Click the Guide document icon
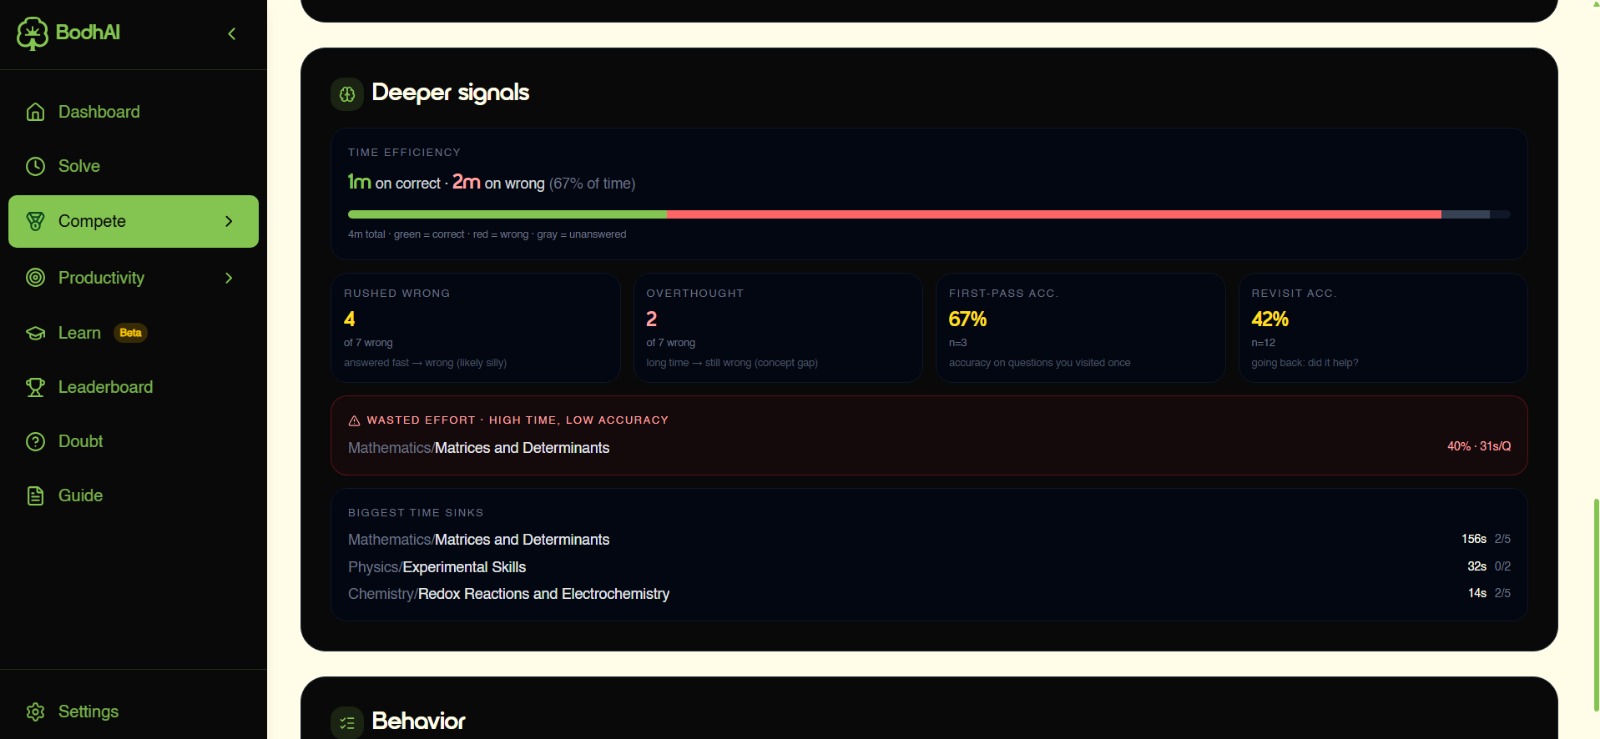Screen dimensions: 1600x739 click(35, 496)
